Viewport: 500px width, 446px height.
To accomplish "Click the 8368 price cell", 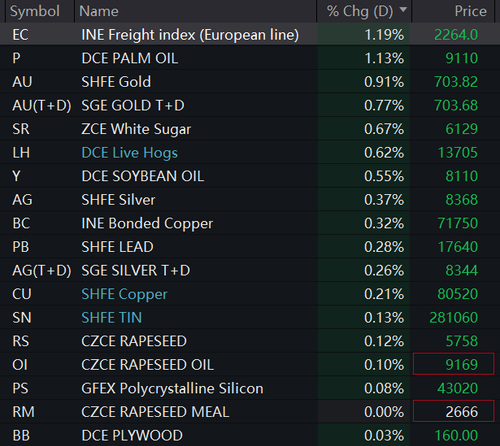I will point(462,200).
